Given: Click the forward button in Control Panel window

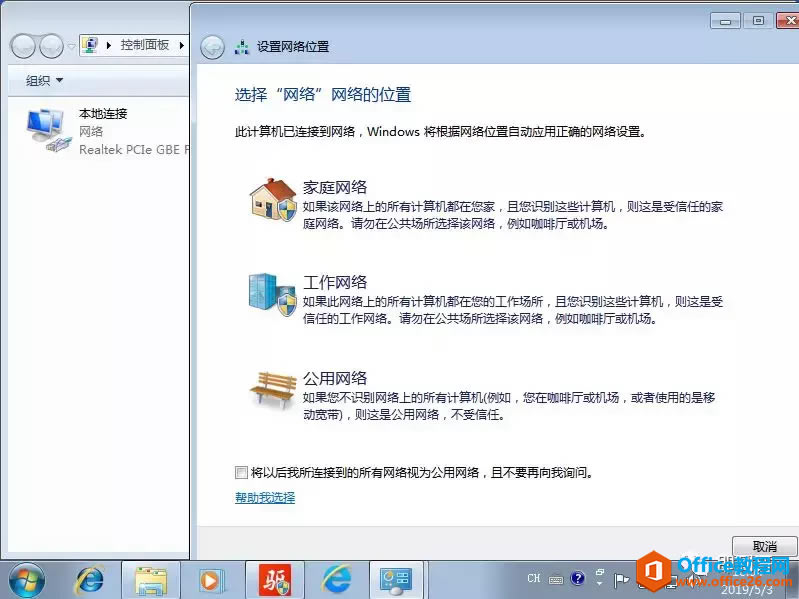Looking at the screenshot, I should pos(51,46).
